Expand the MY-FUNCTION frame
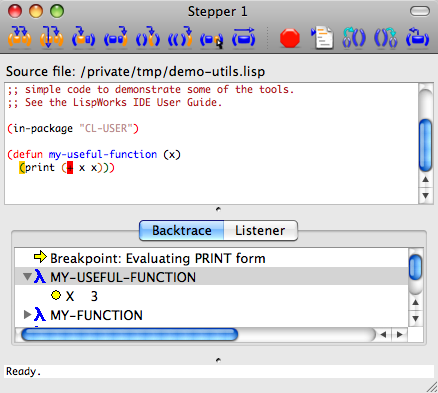The image size is (438, 393). 27,315
